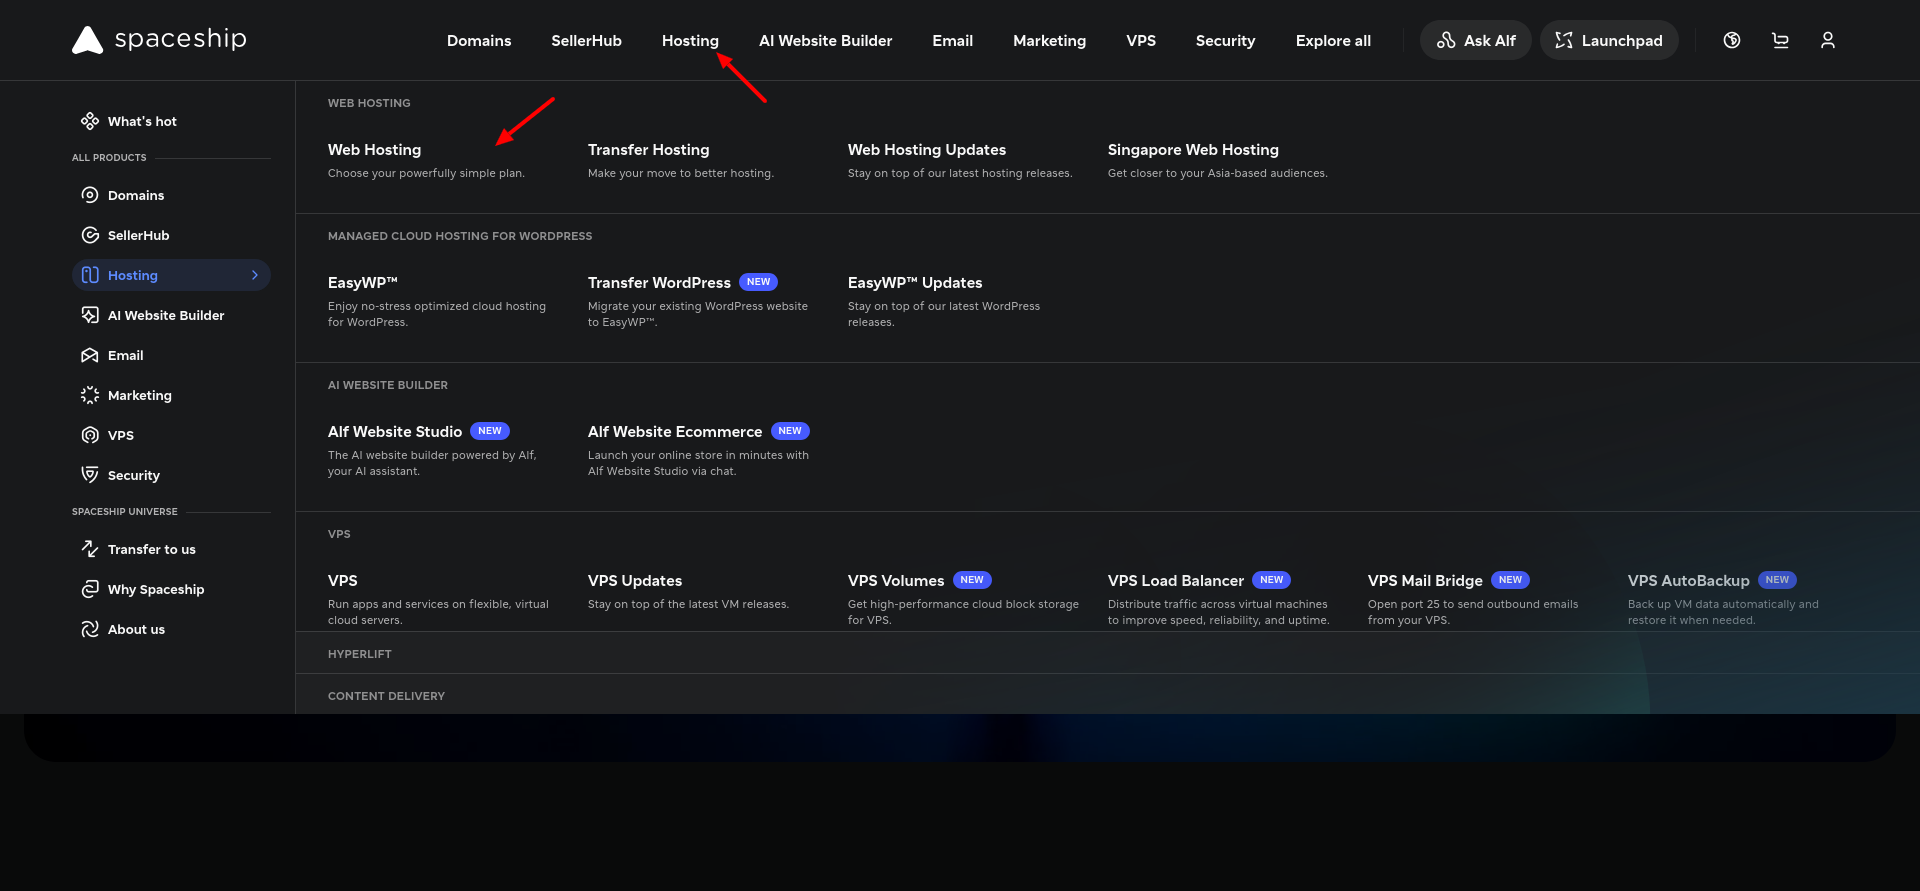Open VPS Load Balancer link
Screen dimensions: 1920x891
pyautogui.click(x=1176, y=581)
